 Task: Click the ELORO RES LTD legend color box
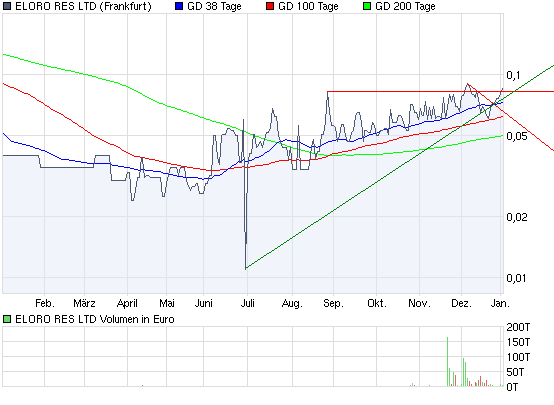pyautogui.click(x=7, y=6)
